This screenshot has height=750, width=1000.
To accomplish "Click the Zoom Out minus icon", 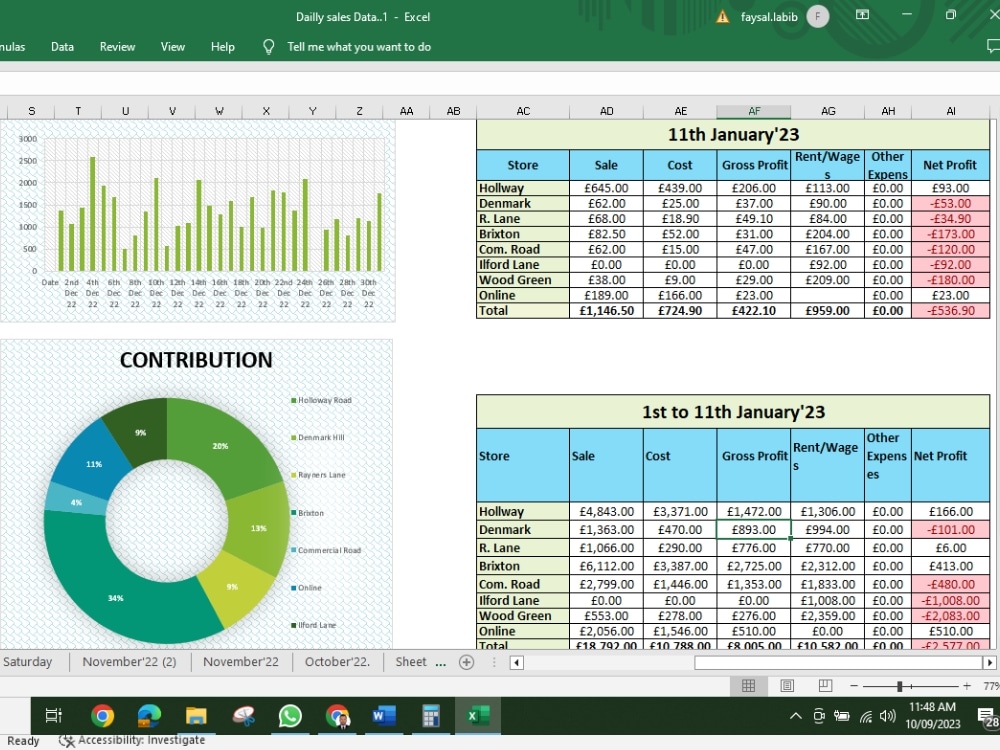I will tap(853, 685).
